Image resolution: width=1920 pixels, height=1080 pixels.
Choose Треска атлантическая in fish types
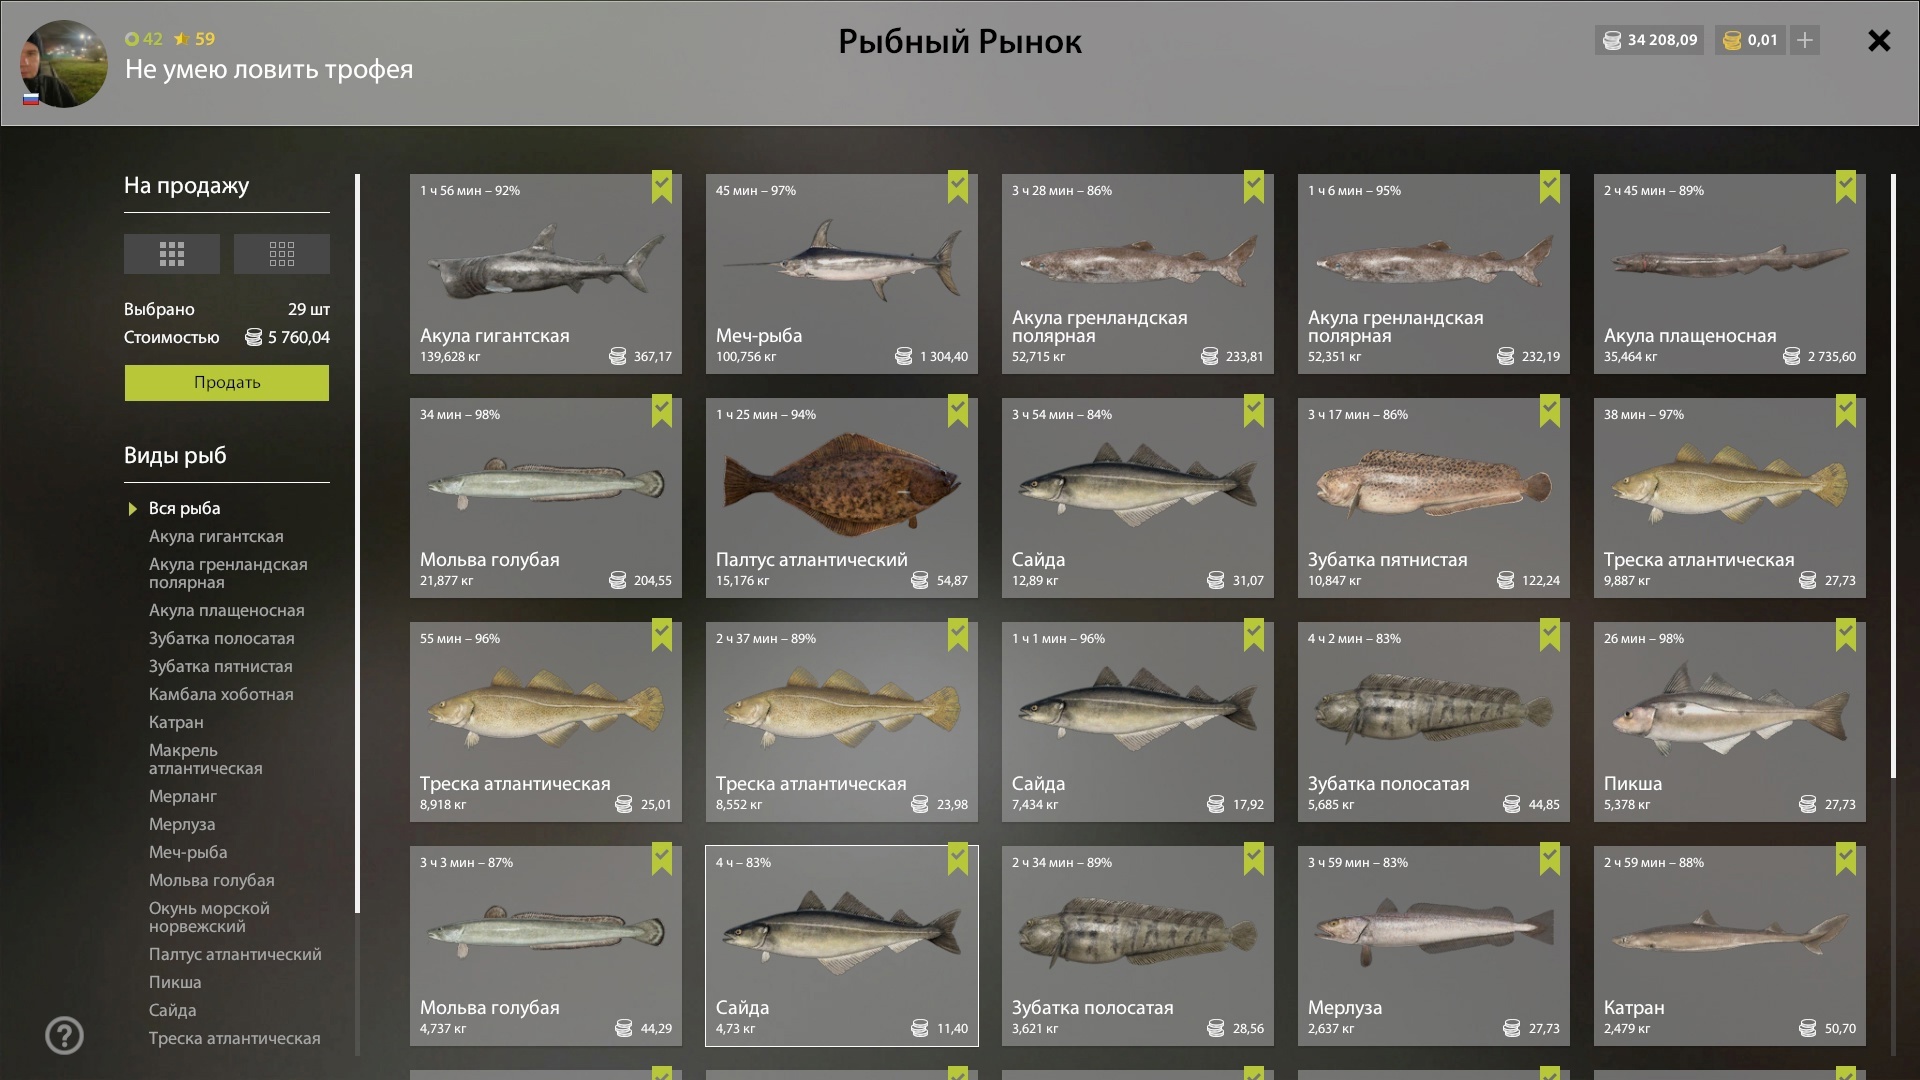click(235, 1038)
